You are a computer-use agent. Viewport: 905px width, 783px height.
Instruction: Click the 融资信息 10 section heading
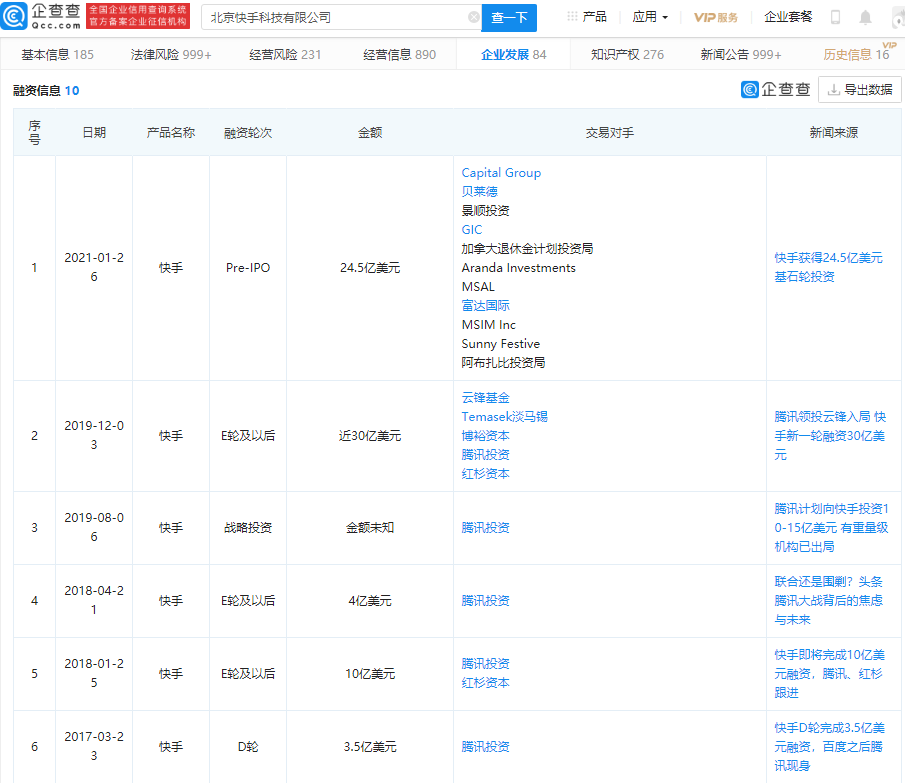(46, 91)
